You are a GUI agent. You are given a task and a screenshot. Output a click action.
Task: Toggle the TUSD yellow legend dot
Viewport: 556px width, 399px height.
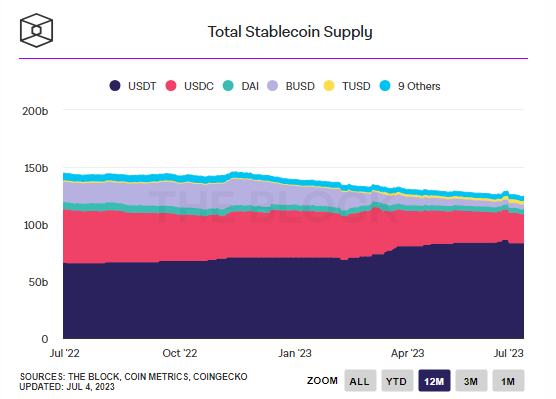(329, 86)
